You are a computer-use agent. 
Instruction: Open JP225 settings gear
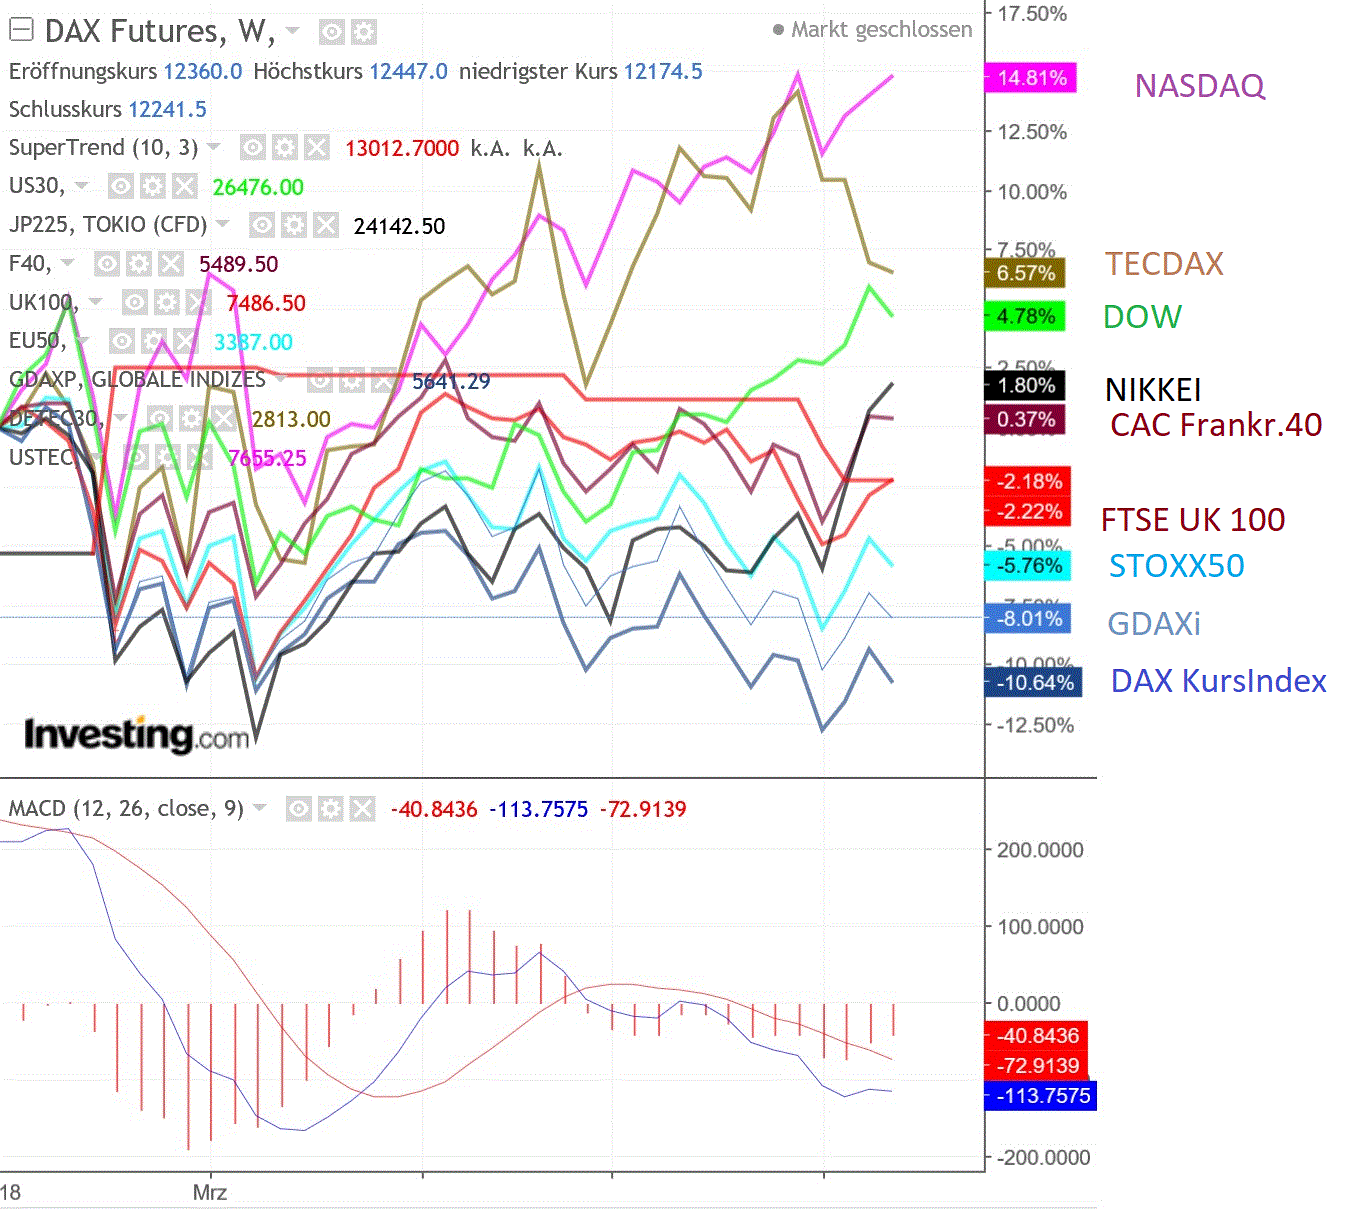293,226
